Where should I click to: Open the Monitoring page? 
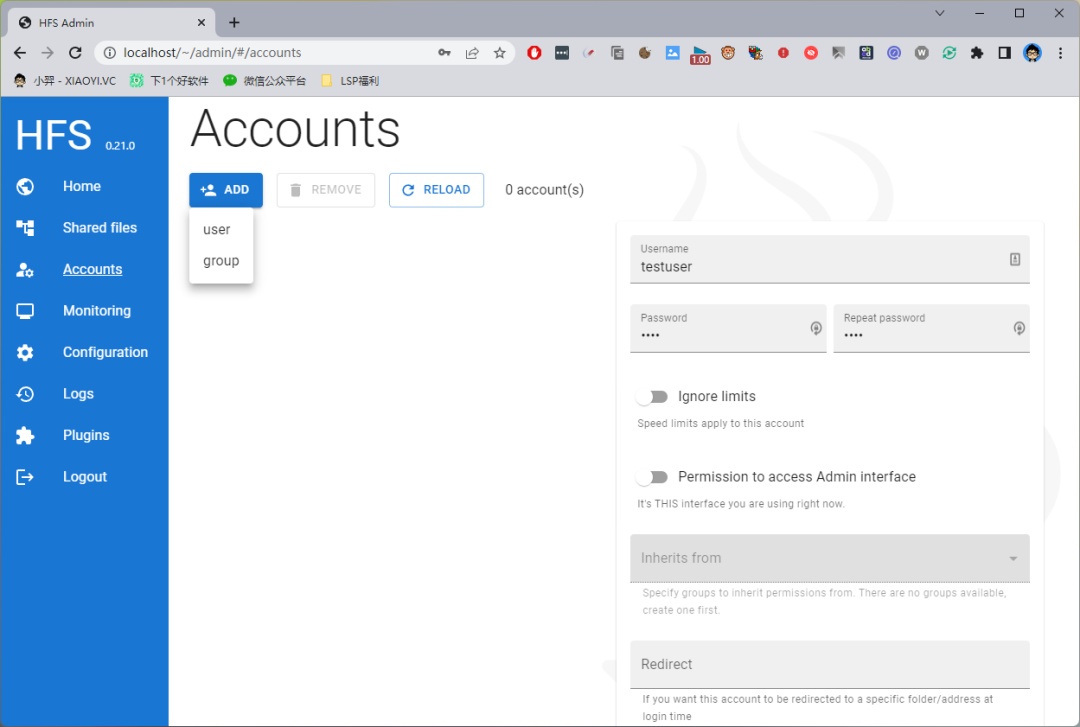[x=96, y=311]
